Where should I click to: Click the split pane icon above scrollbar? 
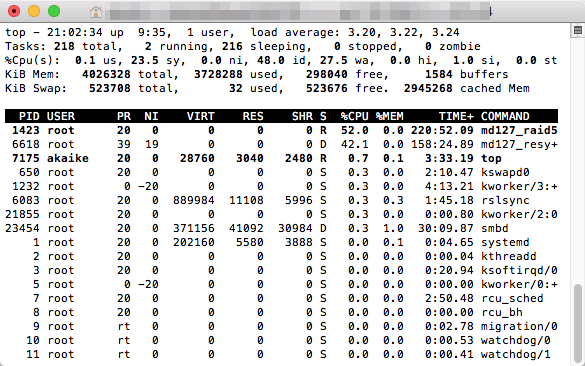(578, 30)
